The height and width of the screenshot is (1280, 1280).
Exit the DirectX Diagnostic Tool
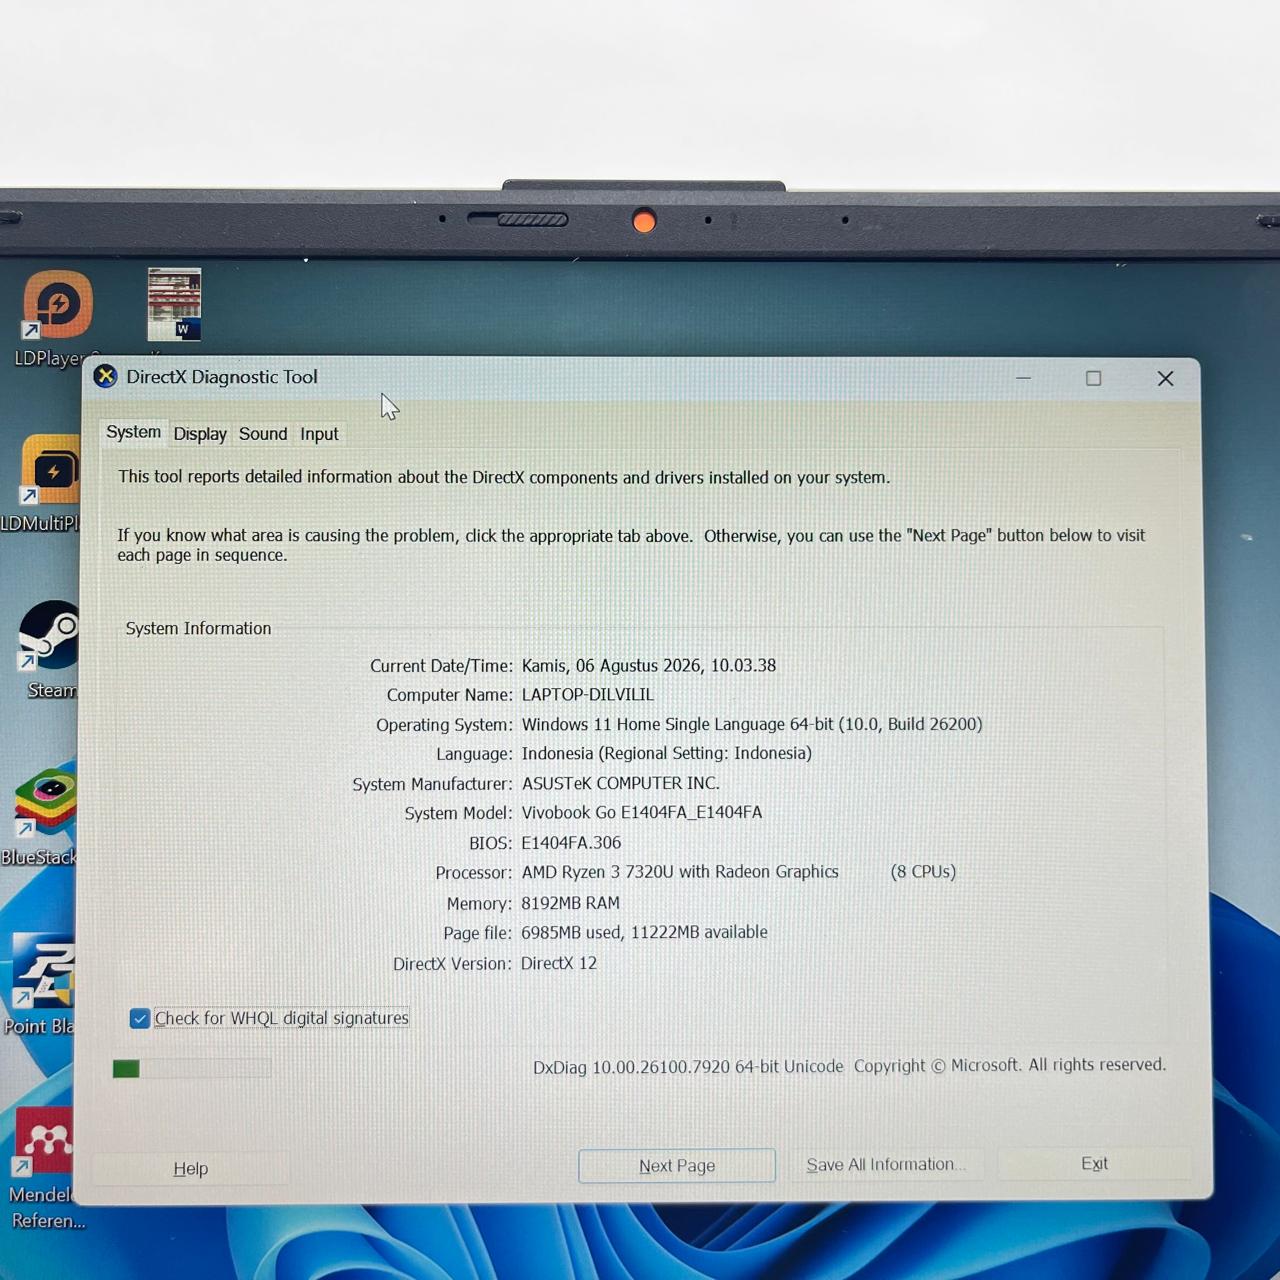[x=1094, y=1163]
